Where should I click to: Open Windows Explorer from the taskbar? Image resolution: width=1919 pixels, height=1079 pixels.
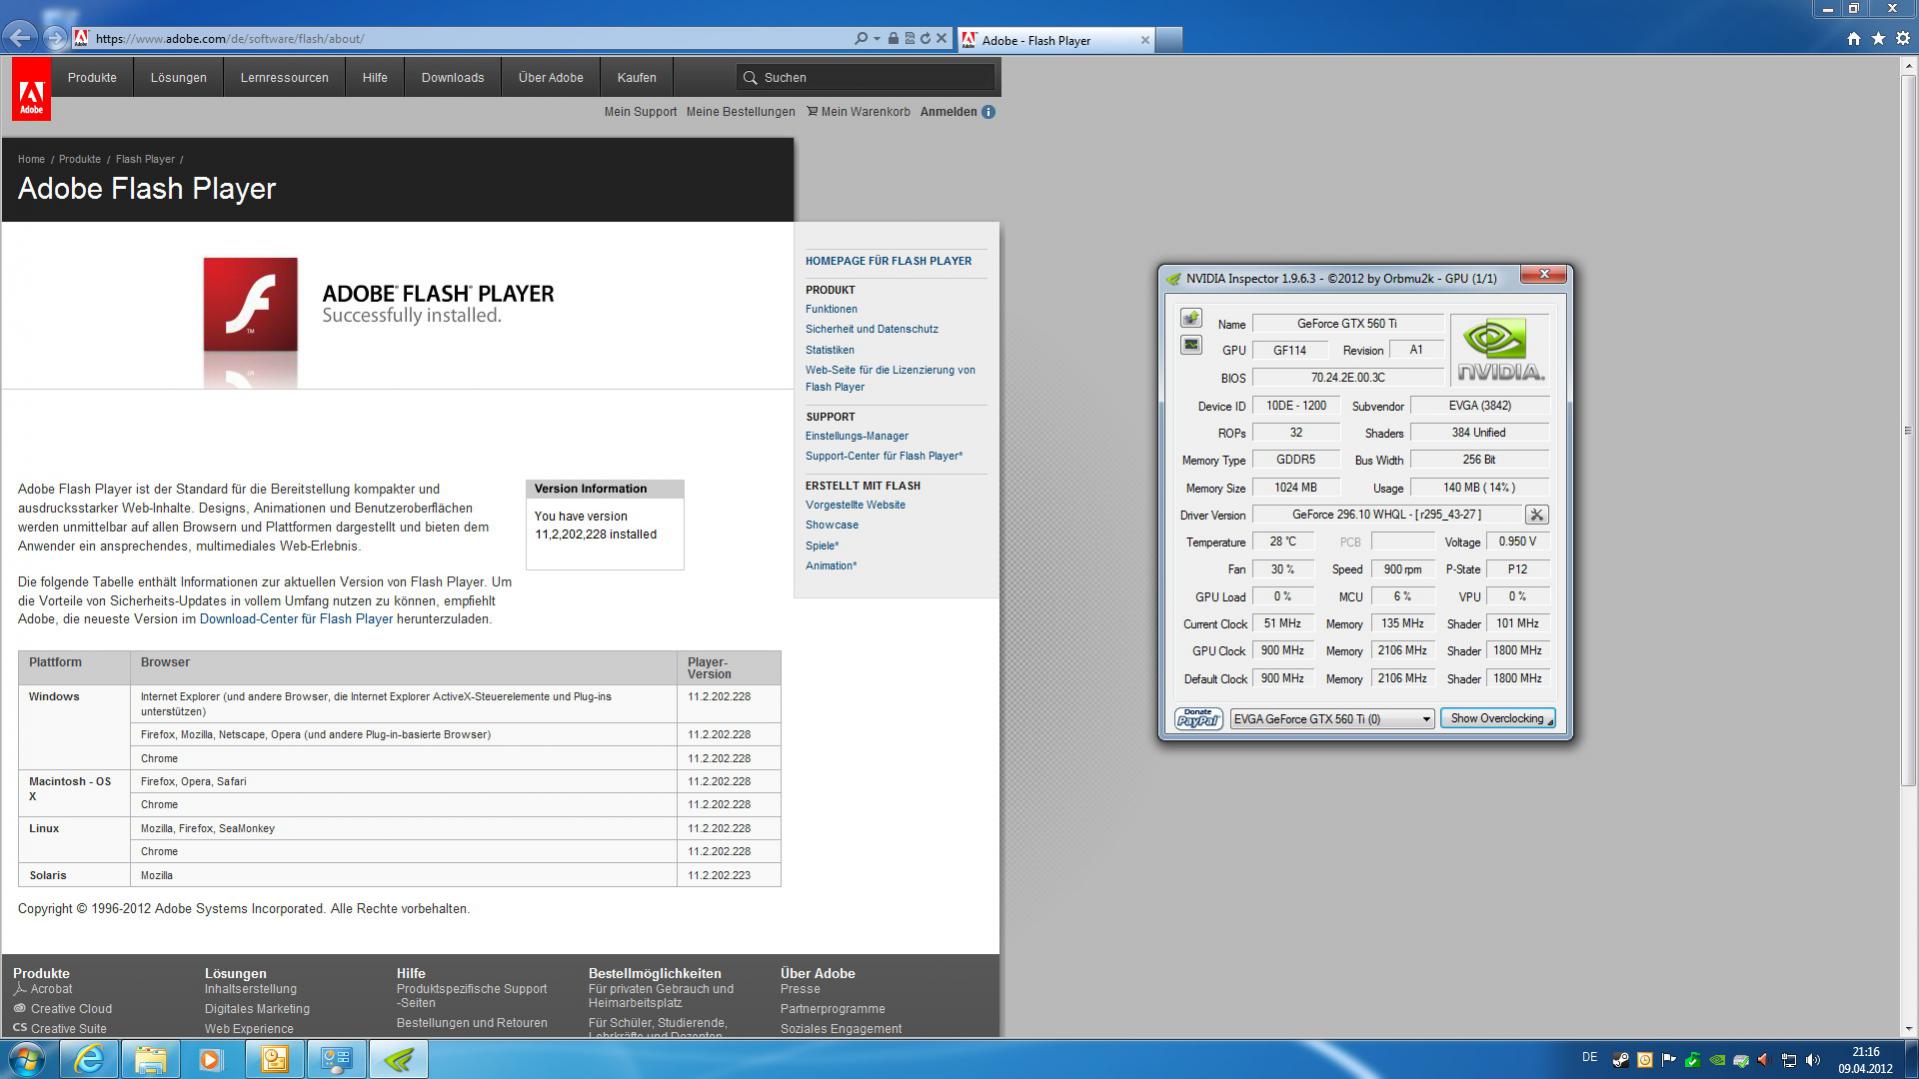tap(150, 1059)
